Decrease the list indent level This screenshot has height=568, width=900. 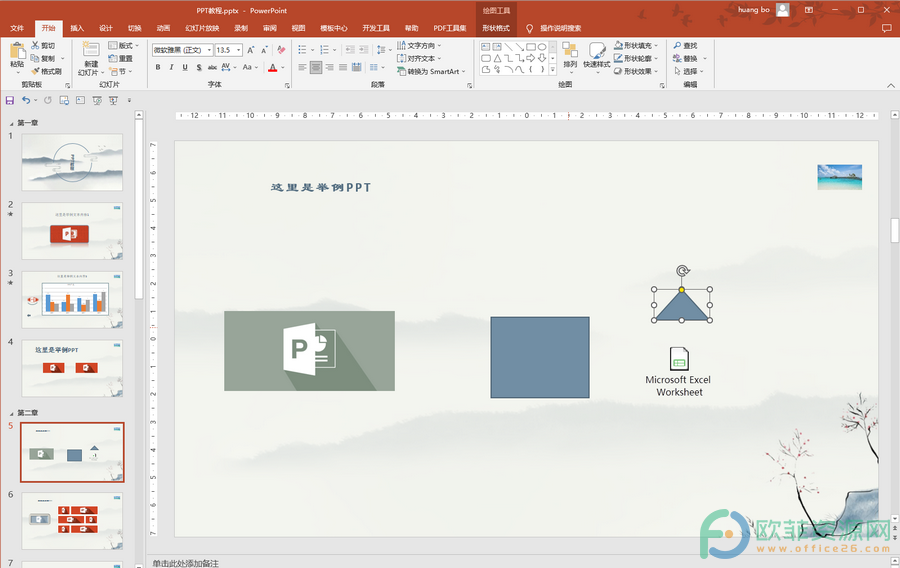(350, 50)
